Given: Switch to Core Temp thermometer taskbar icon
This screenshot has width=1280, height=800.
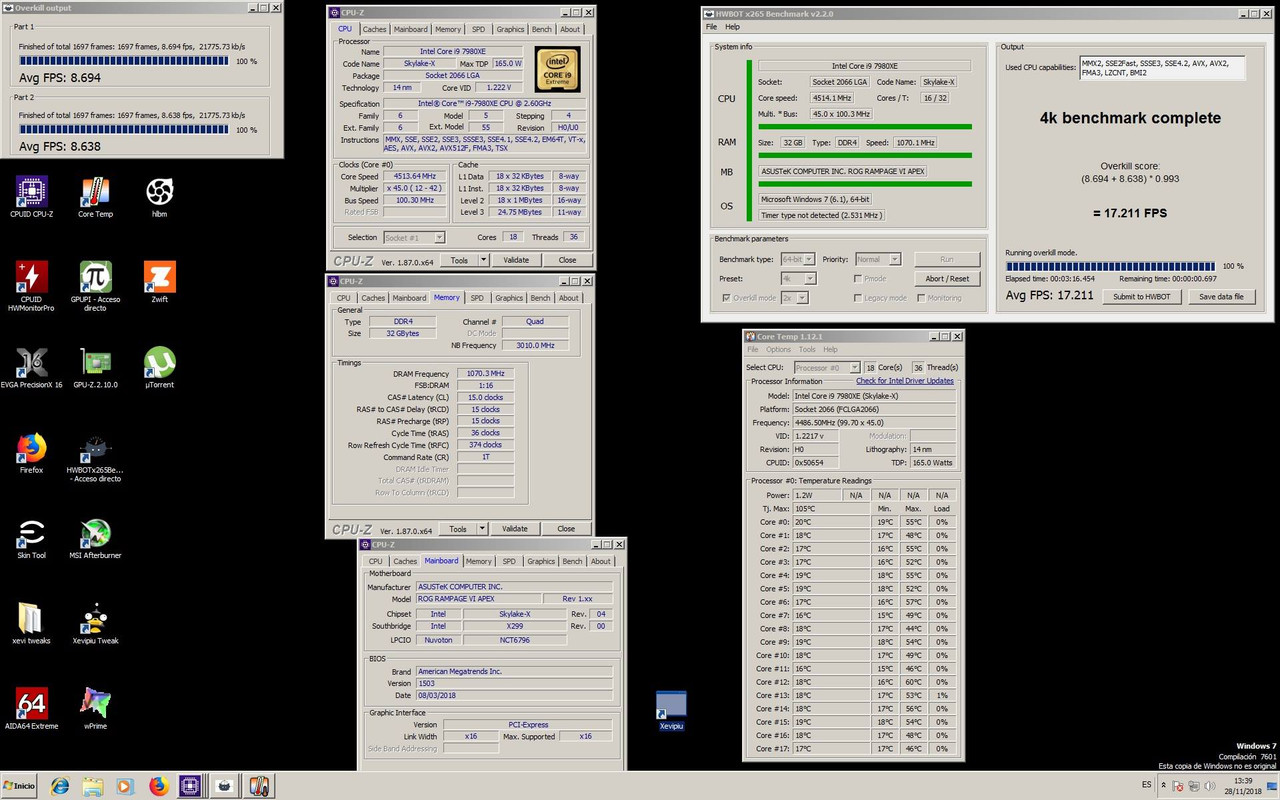Looking at the screenshot, I should 259,786.
